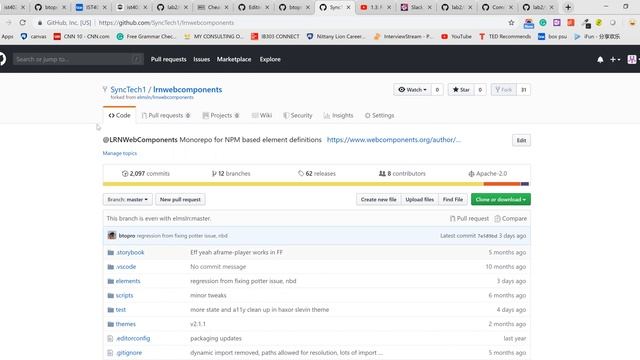
Task: View the Apache-2.0 license
Action: 488,173
